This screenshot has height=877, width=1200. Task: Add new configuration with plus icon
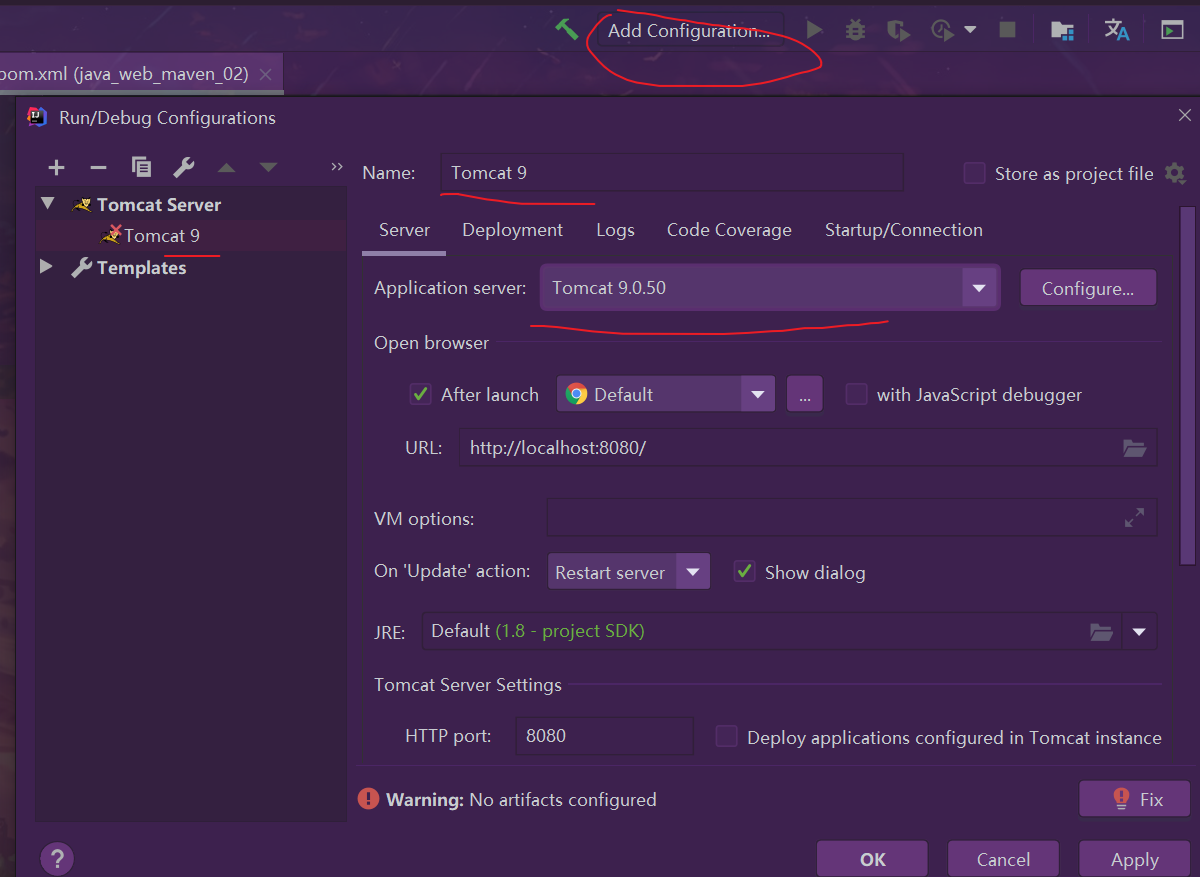pyautogui.click(x=56, y=167)
